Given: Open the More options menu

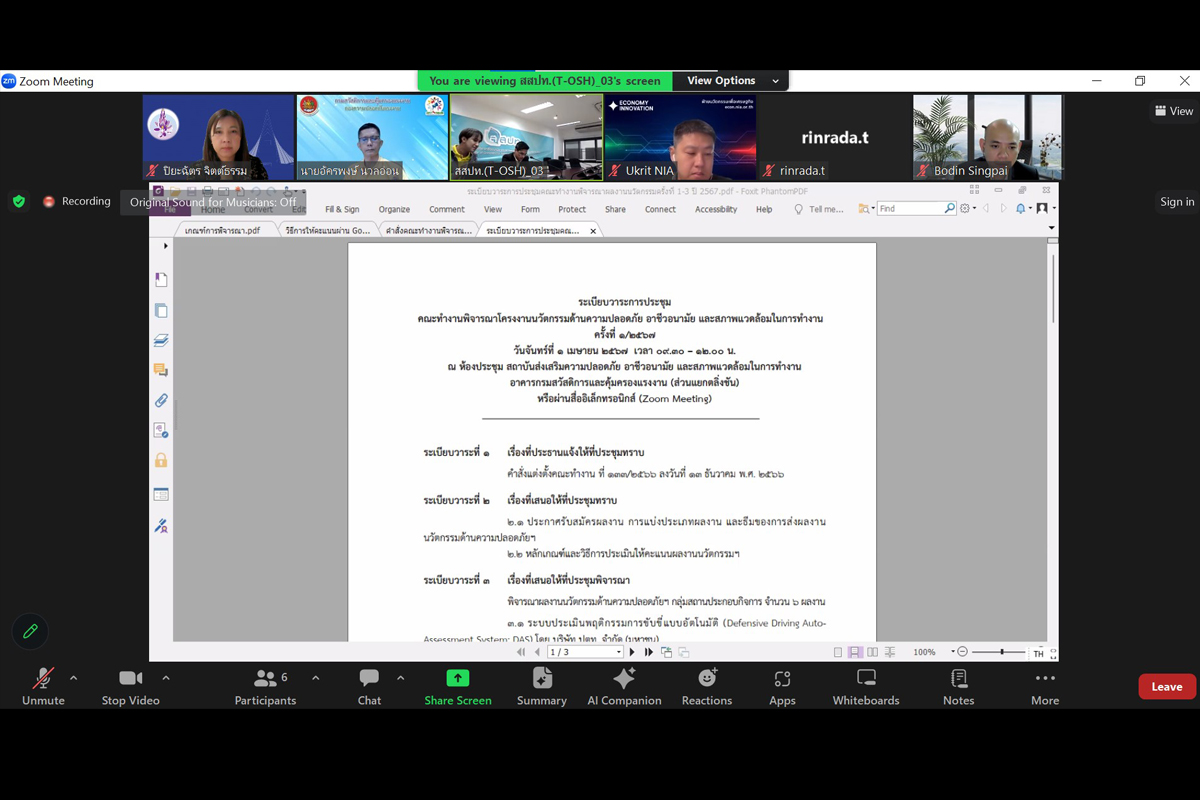Looking at the screenshot, I should pyautogui.click(x=1045, y=686).
